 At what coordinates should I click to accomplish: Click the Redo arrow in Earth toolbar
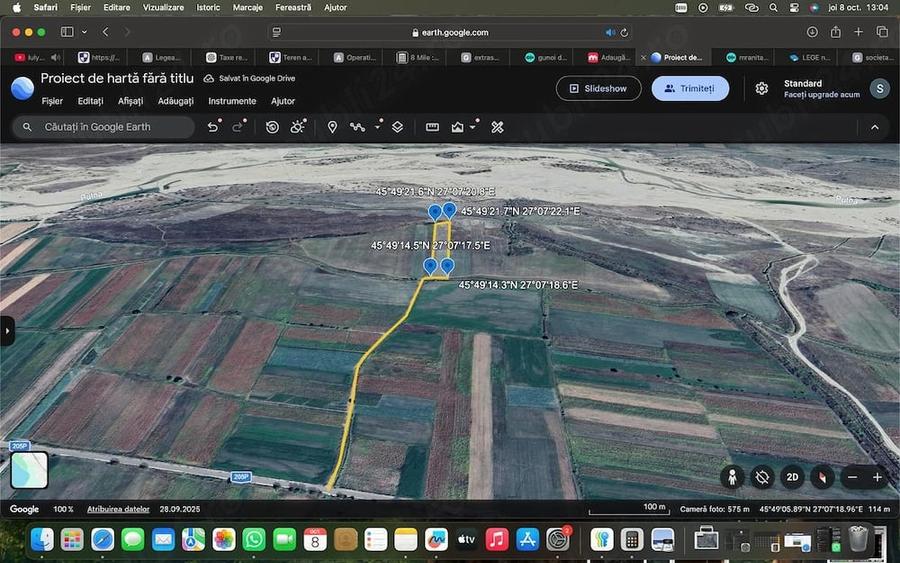[237, 127]
